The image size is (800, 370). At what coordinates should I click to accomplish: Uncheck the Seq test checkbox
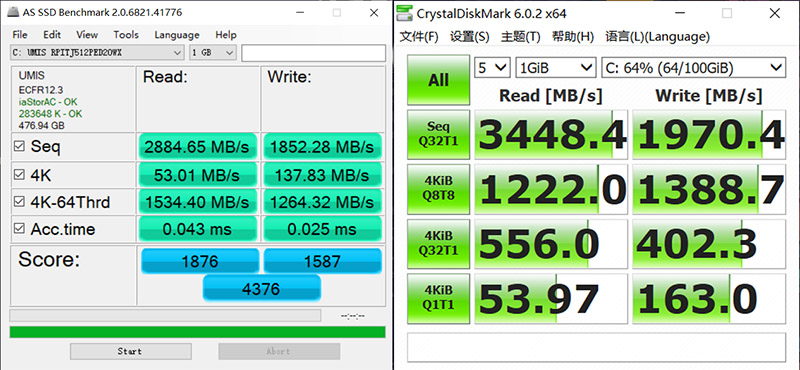[19, 147]
